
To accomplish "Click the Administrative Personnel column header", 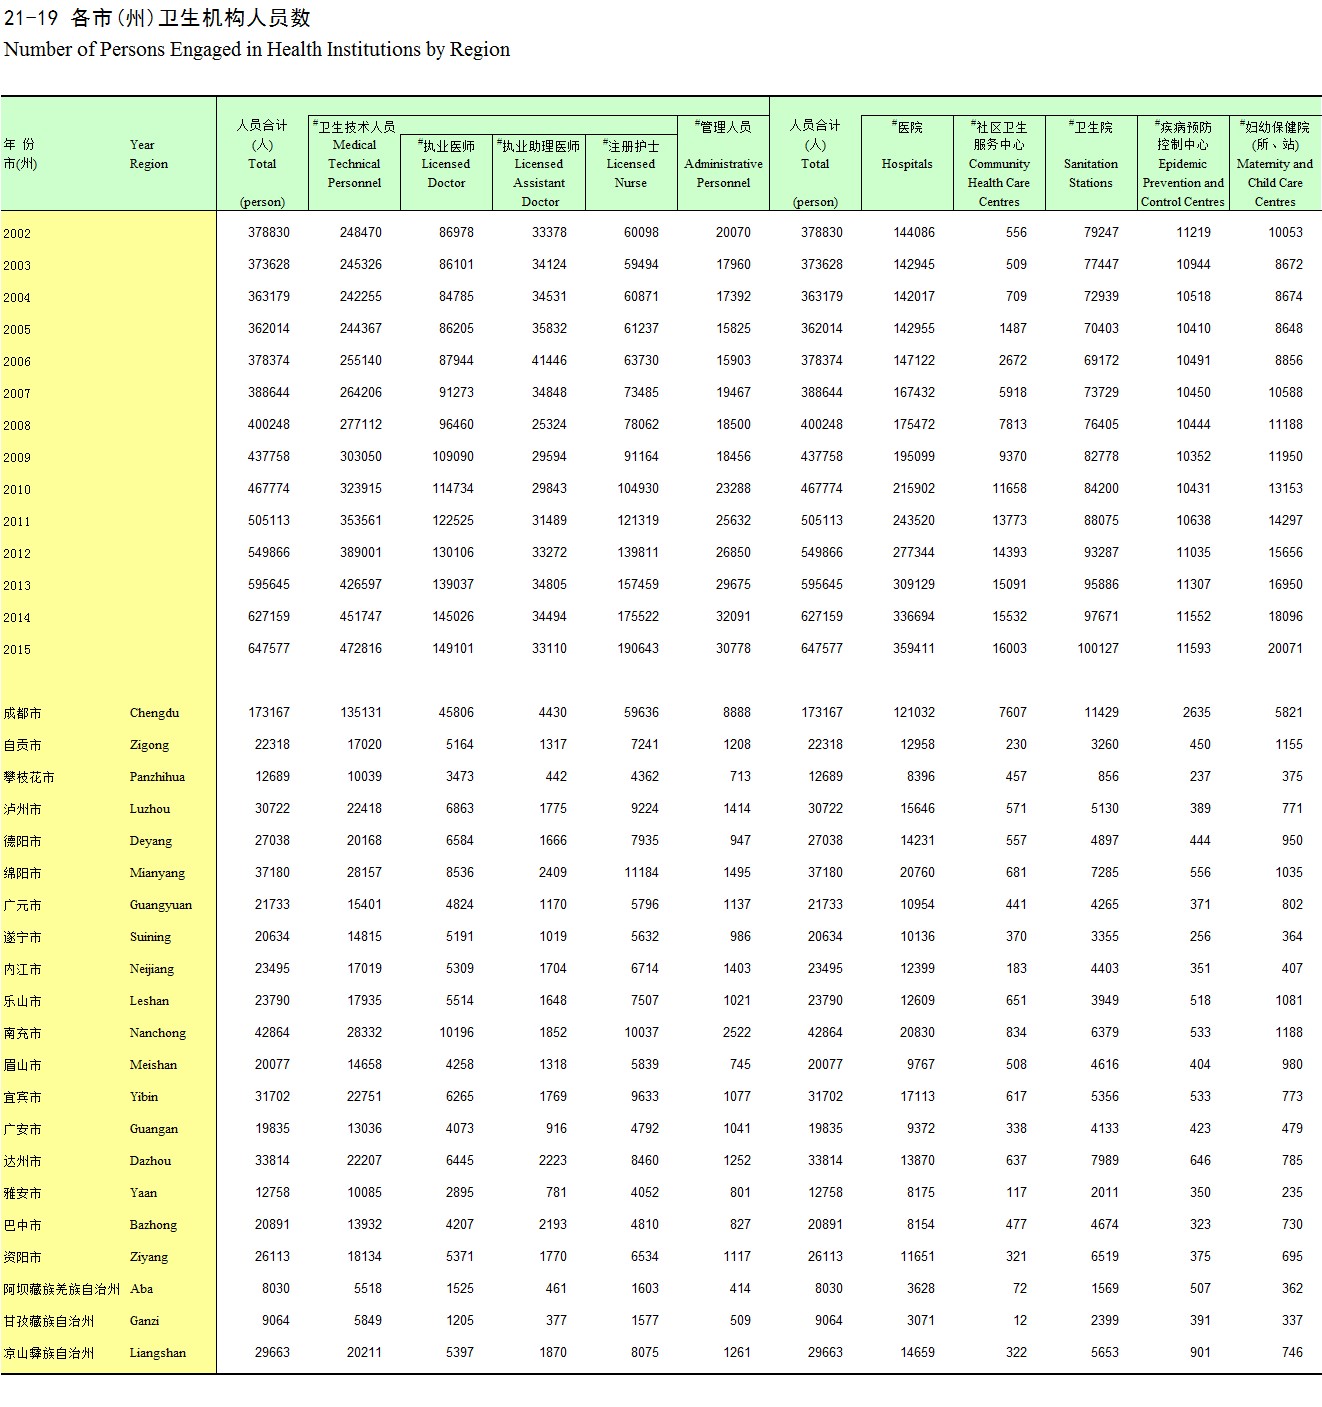I will coord(723,173).
